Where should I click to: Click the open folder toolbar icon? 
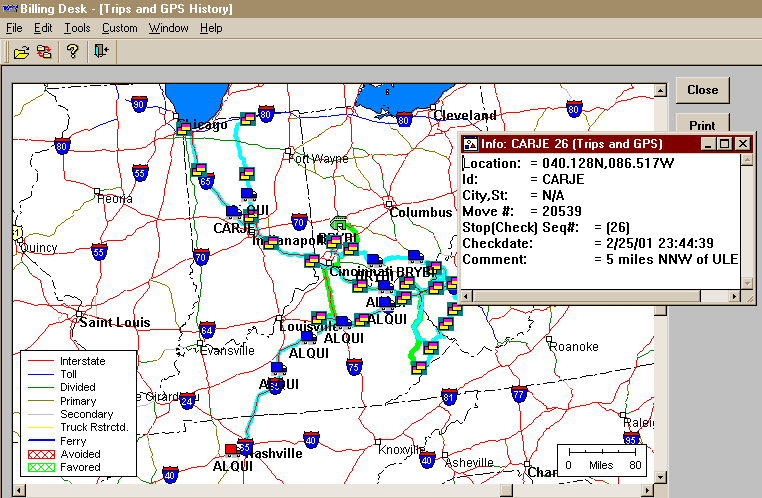(21, 52)
